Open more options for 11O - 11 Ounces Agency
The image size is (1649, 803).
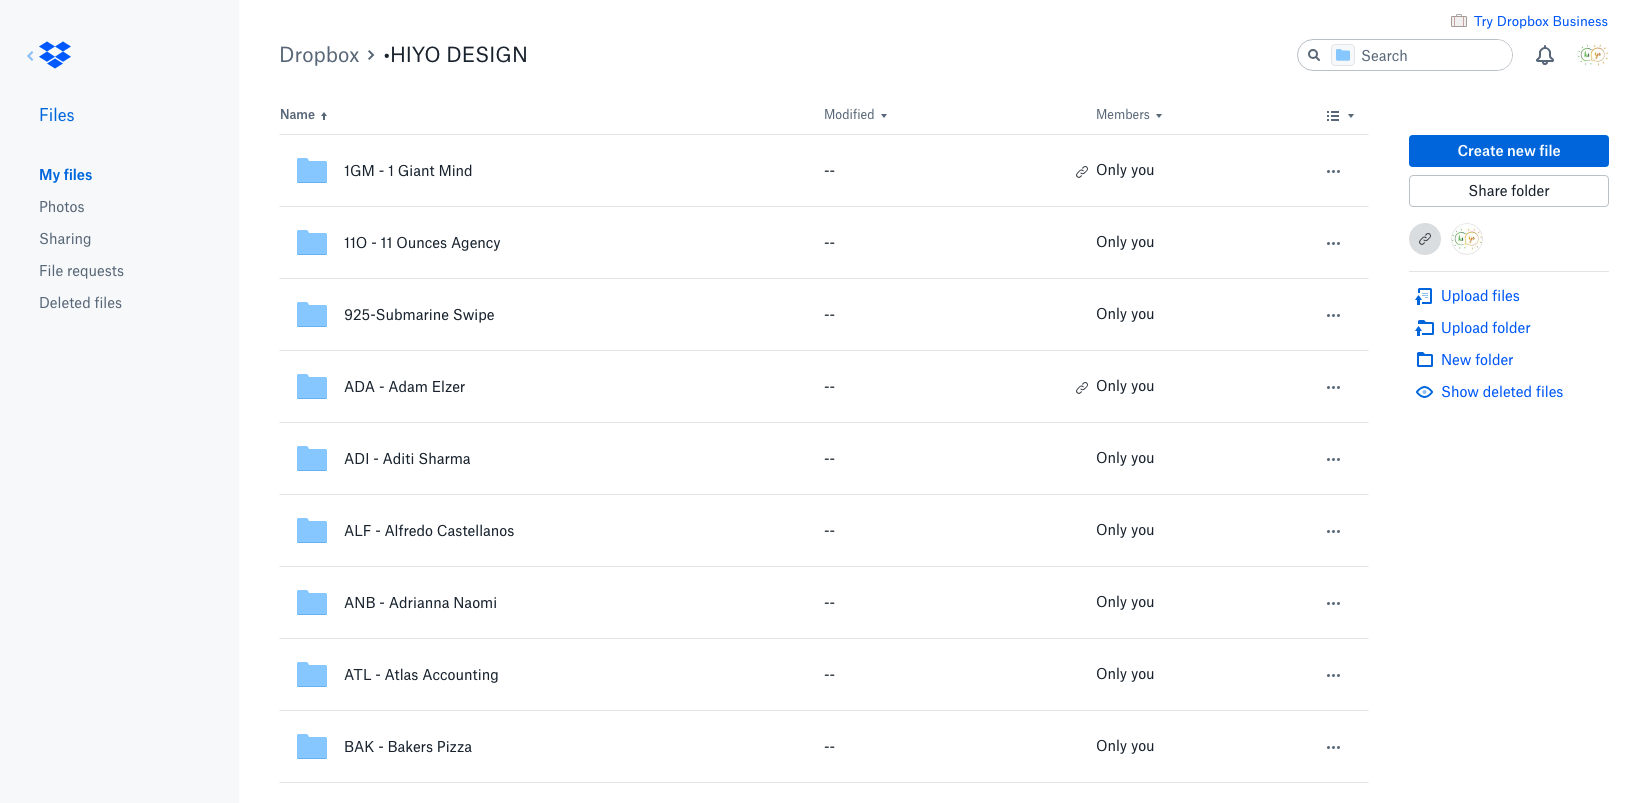tap(1333, 244)
